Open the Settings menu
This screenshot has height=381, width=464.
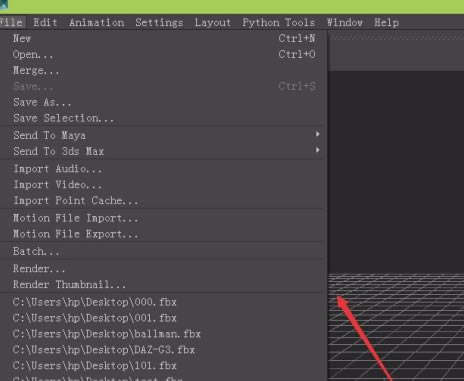coord(159,23)
